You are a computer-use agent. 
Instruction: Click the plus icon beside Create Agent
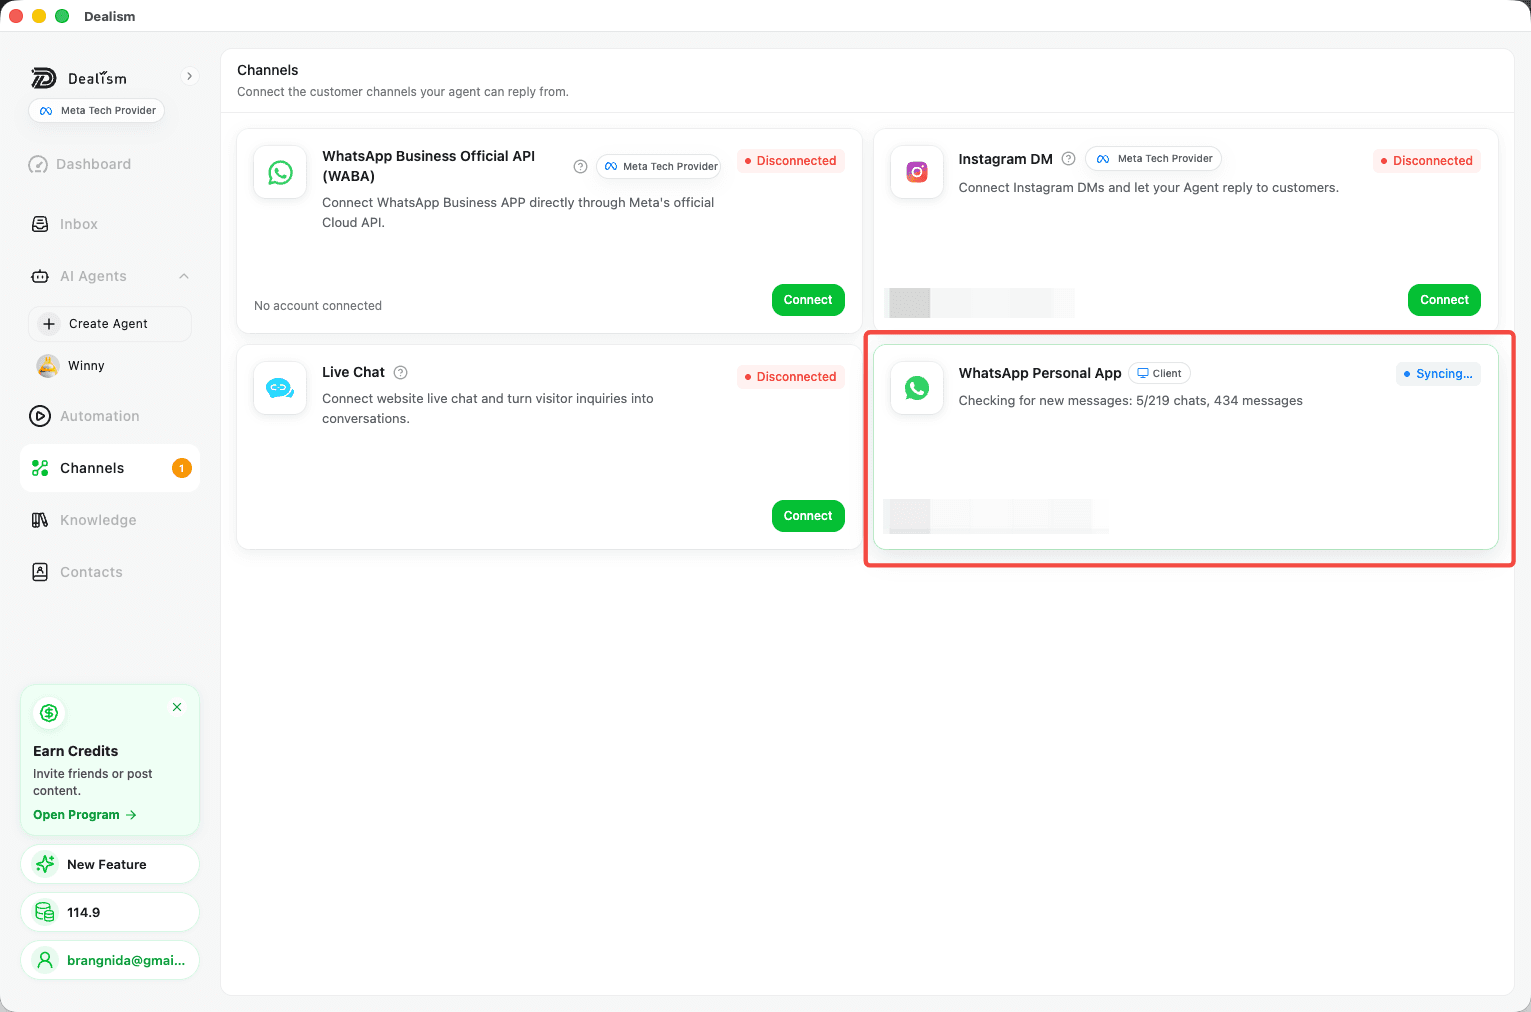click(x=49, y=324)
